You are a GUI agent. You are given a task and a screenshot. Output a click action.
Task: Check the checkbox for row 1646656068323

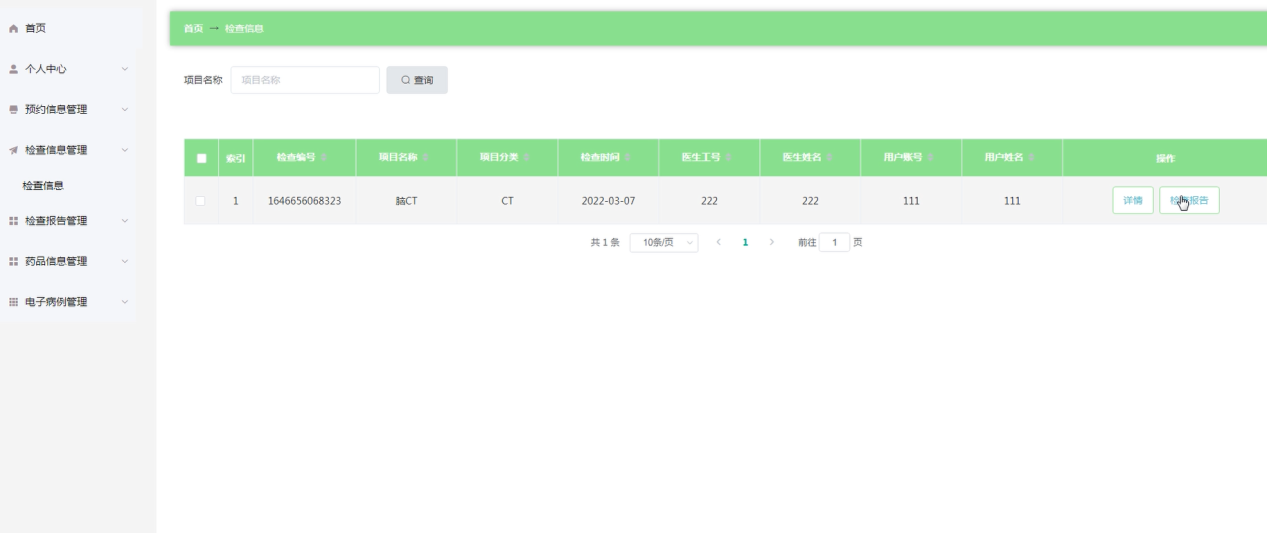[201, 201]
